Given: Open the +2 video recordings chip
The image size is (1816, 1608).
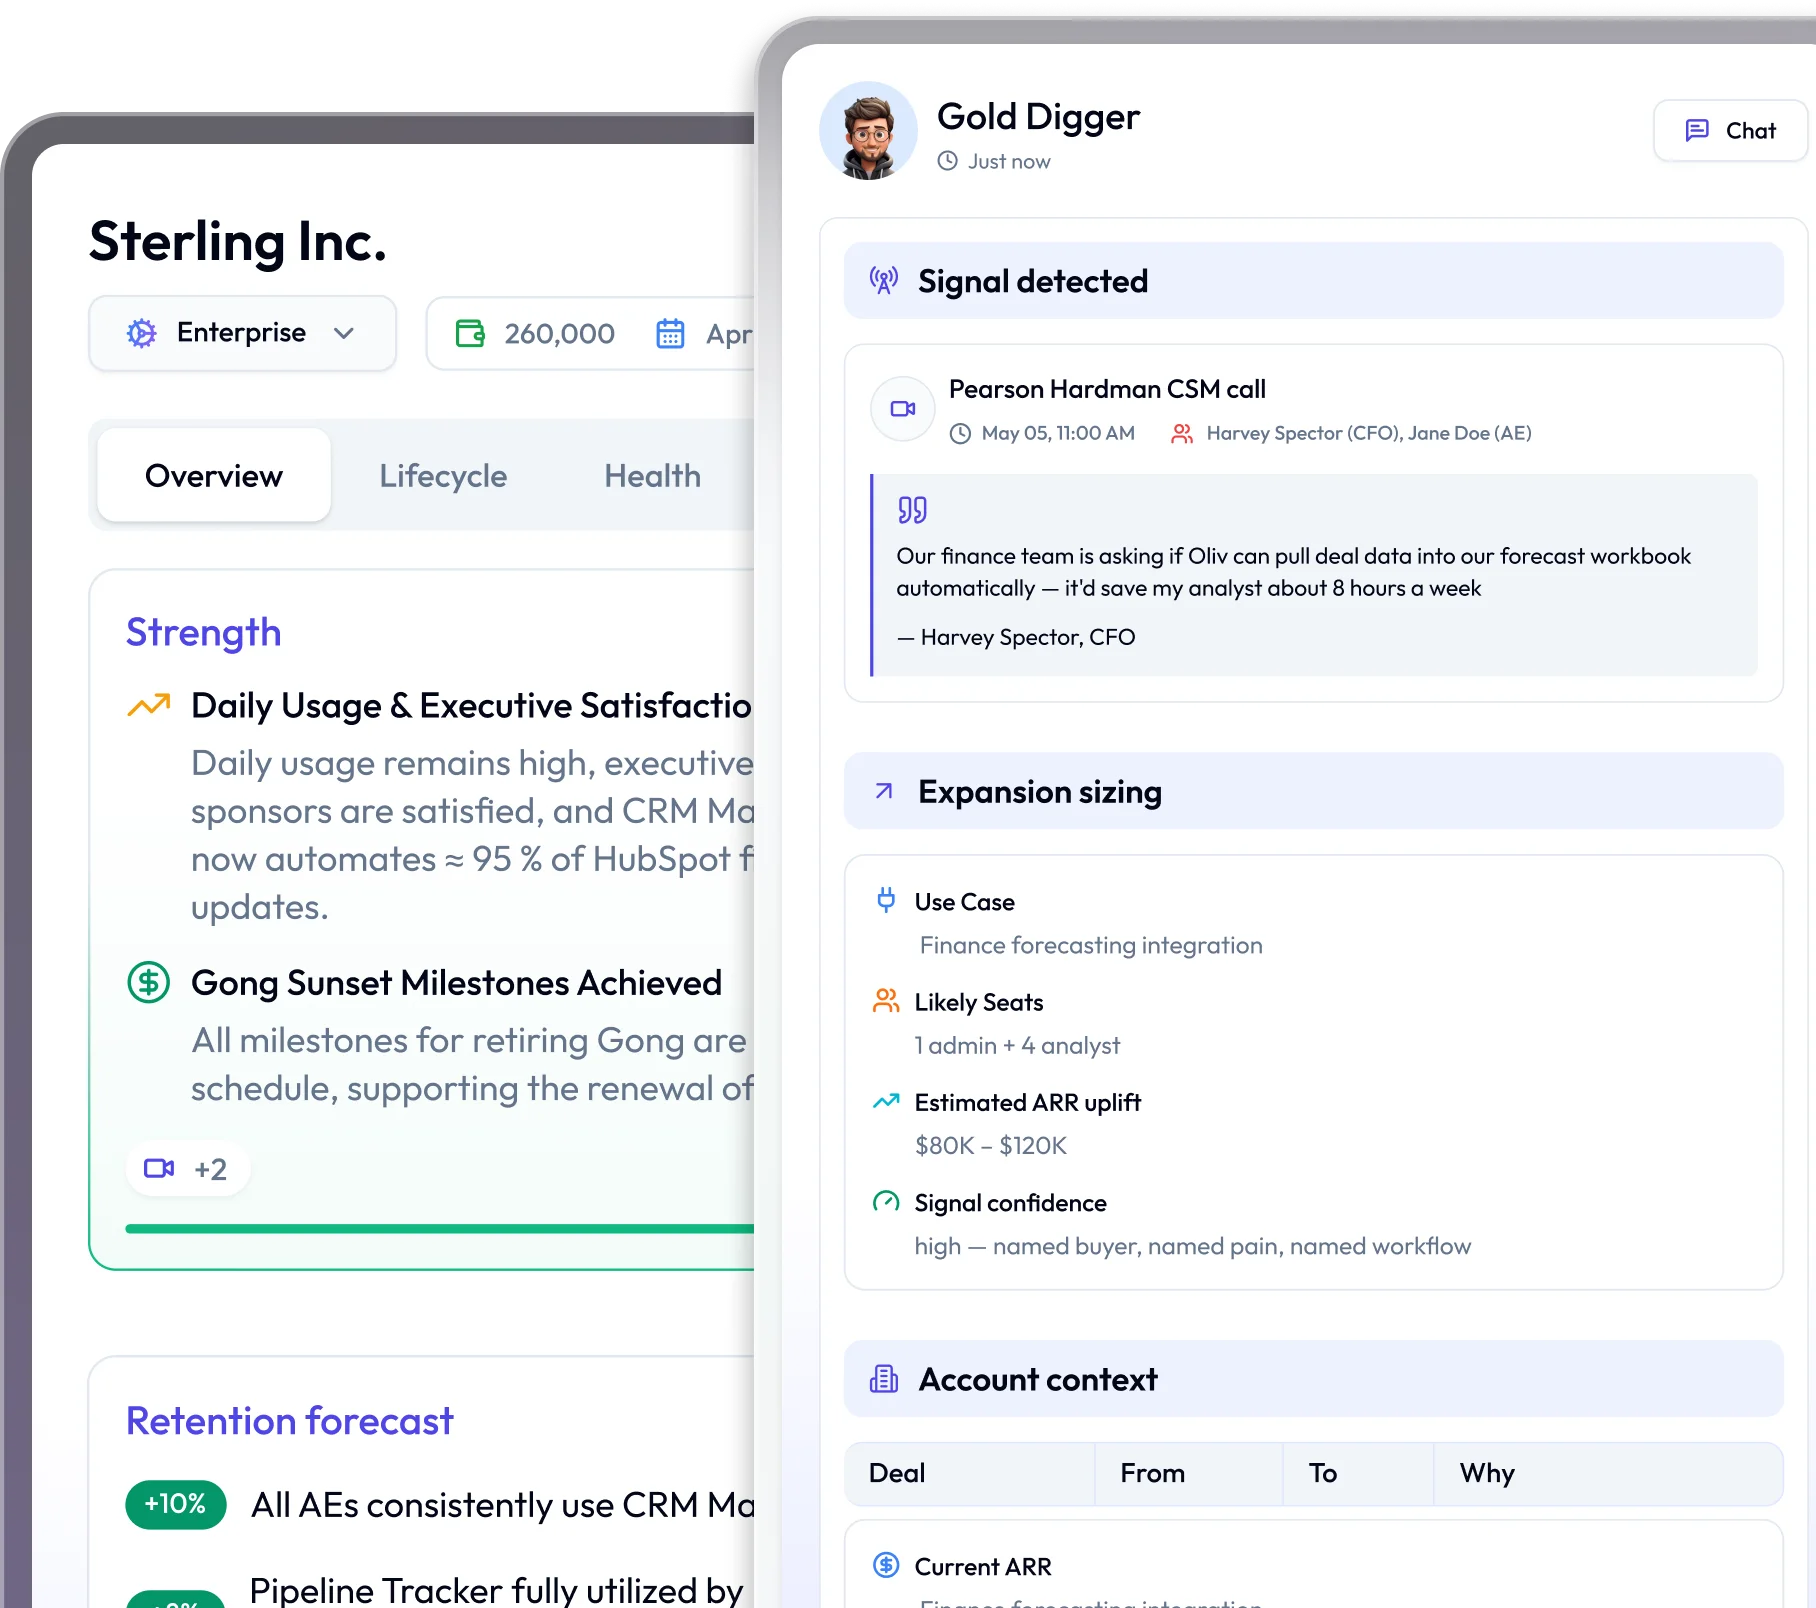Looking at the screenshot, I should pyautogui.click(x=187, y=1168).
